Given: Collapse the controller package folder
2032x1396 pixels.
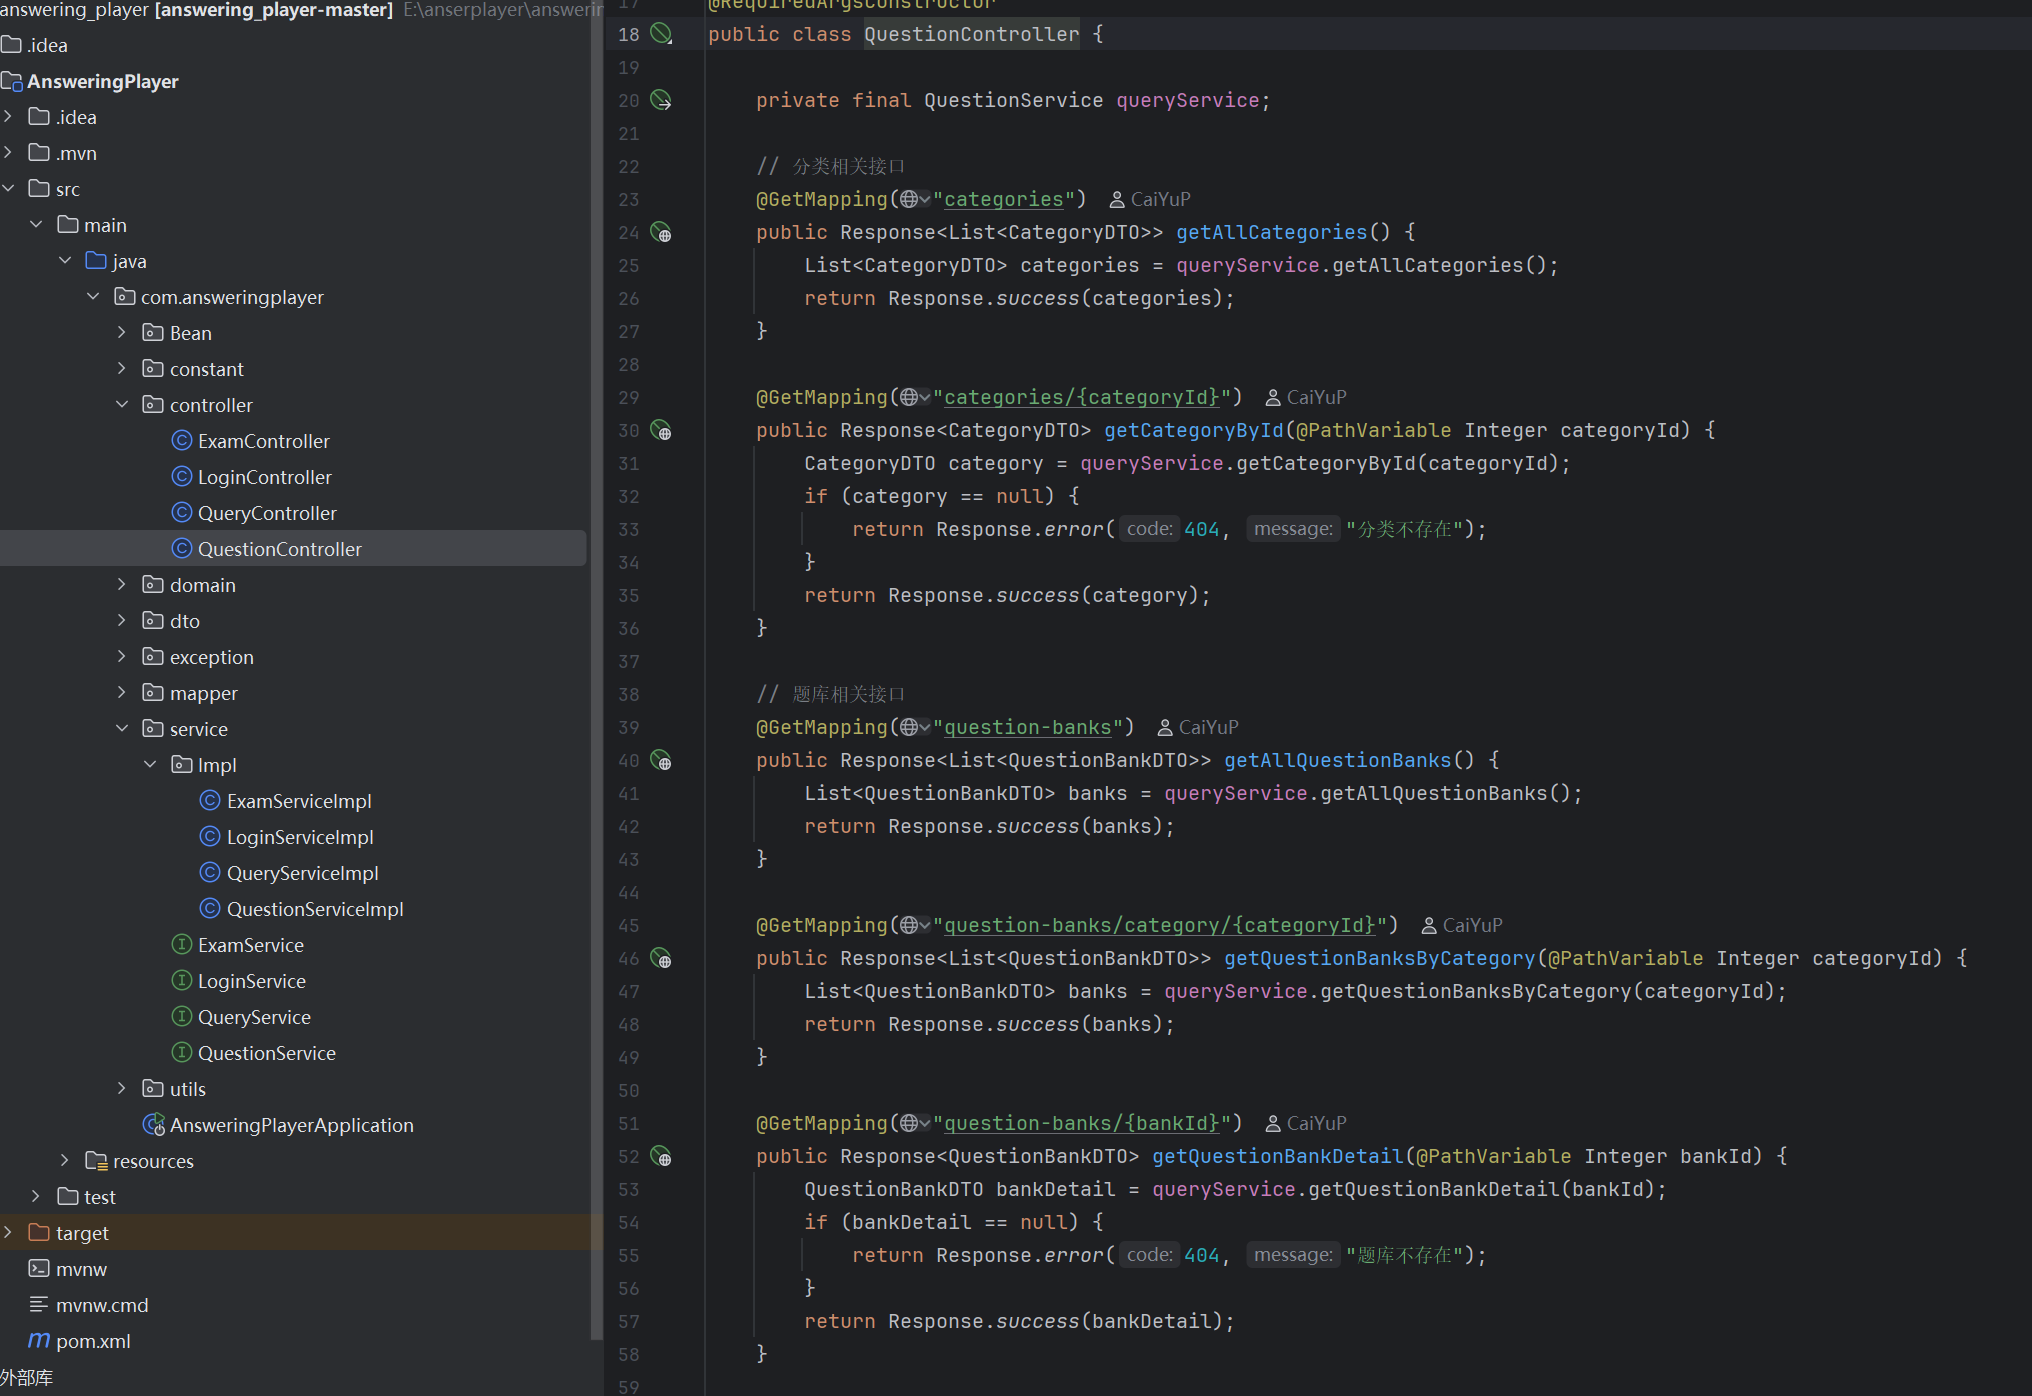Looking at the screenshot, I should pos(122,405).
